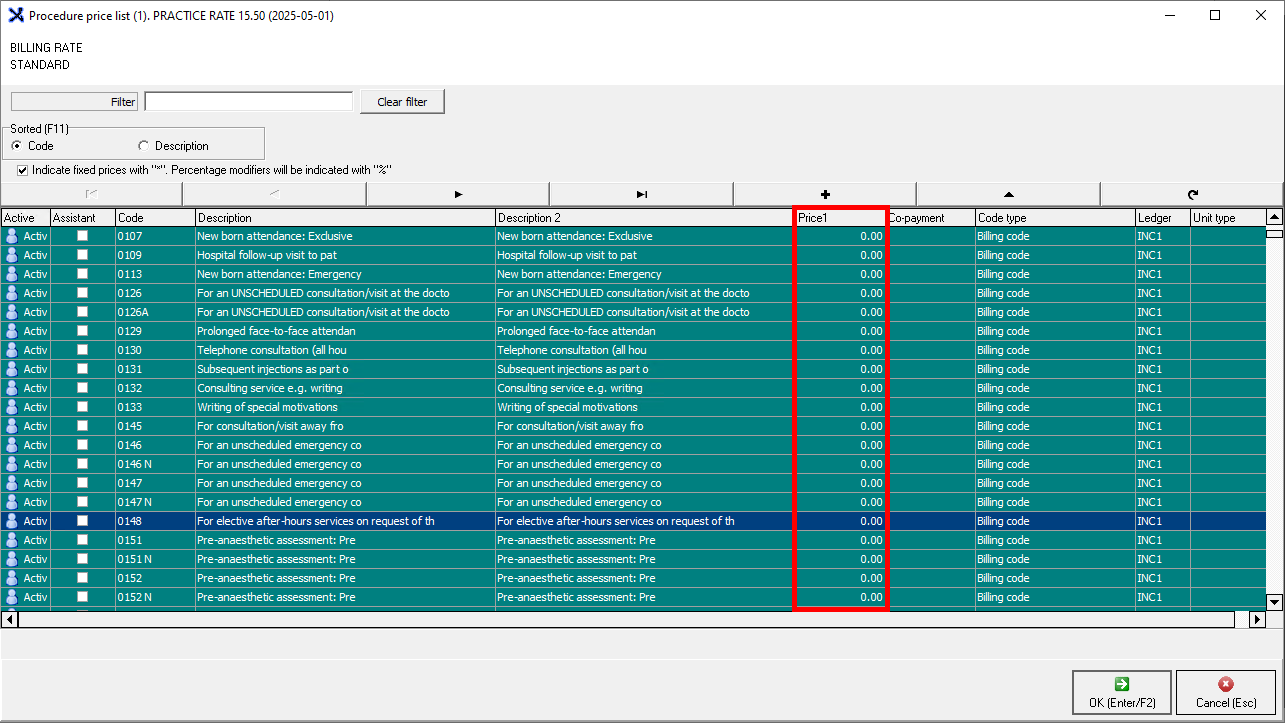Click the up-triangle edit record button
The height and width of the screenshot is (723, 1285).
1008,194
